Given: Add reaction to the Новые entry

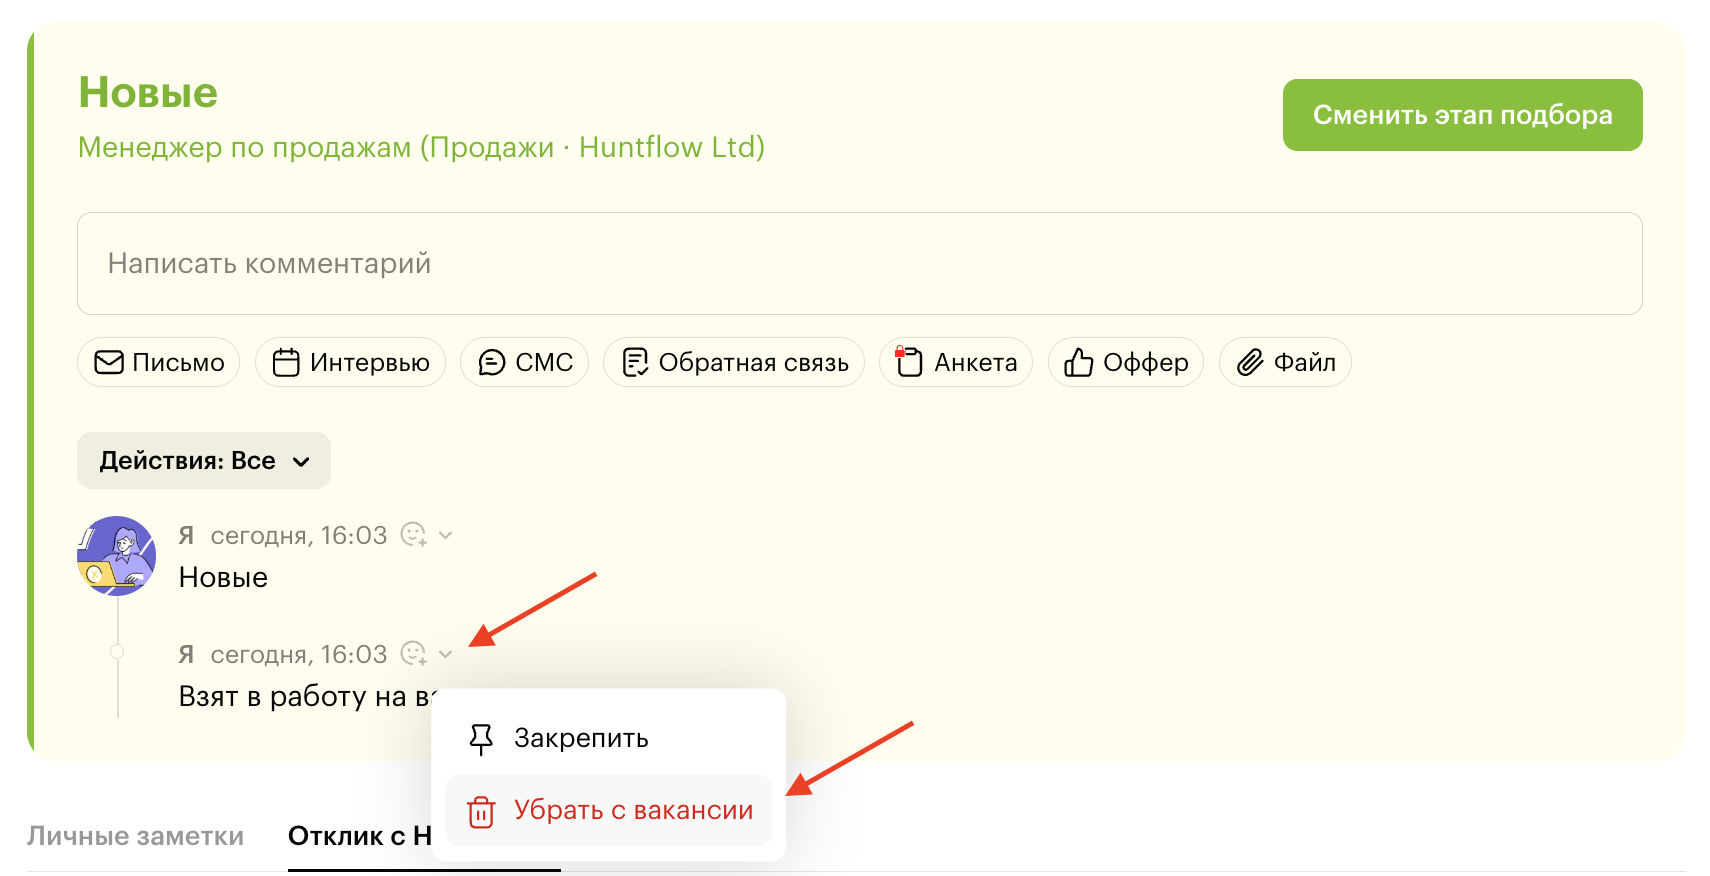Looking at the screenshot, I should [x=413, y=535].
